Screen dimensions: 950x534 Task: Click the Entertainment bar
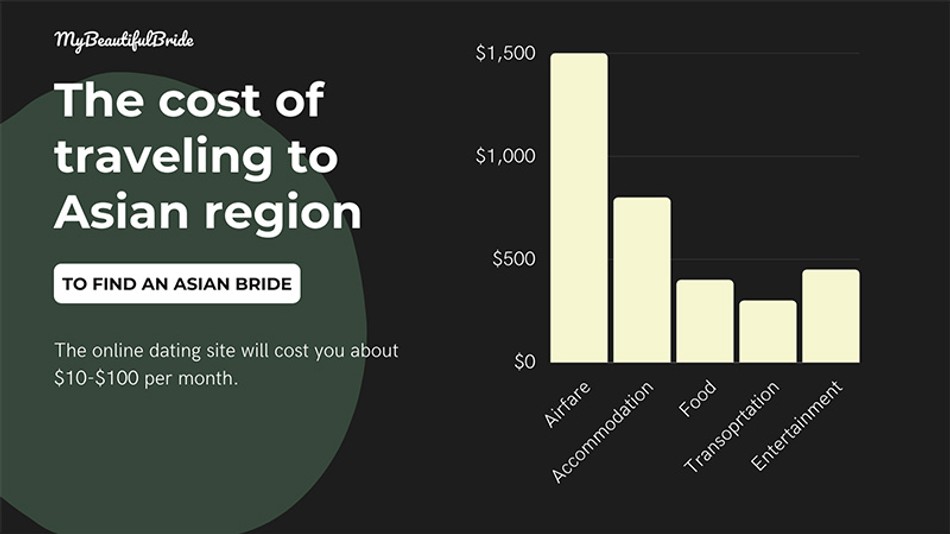tap(831, 316)
